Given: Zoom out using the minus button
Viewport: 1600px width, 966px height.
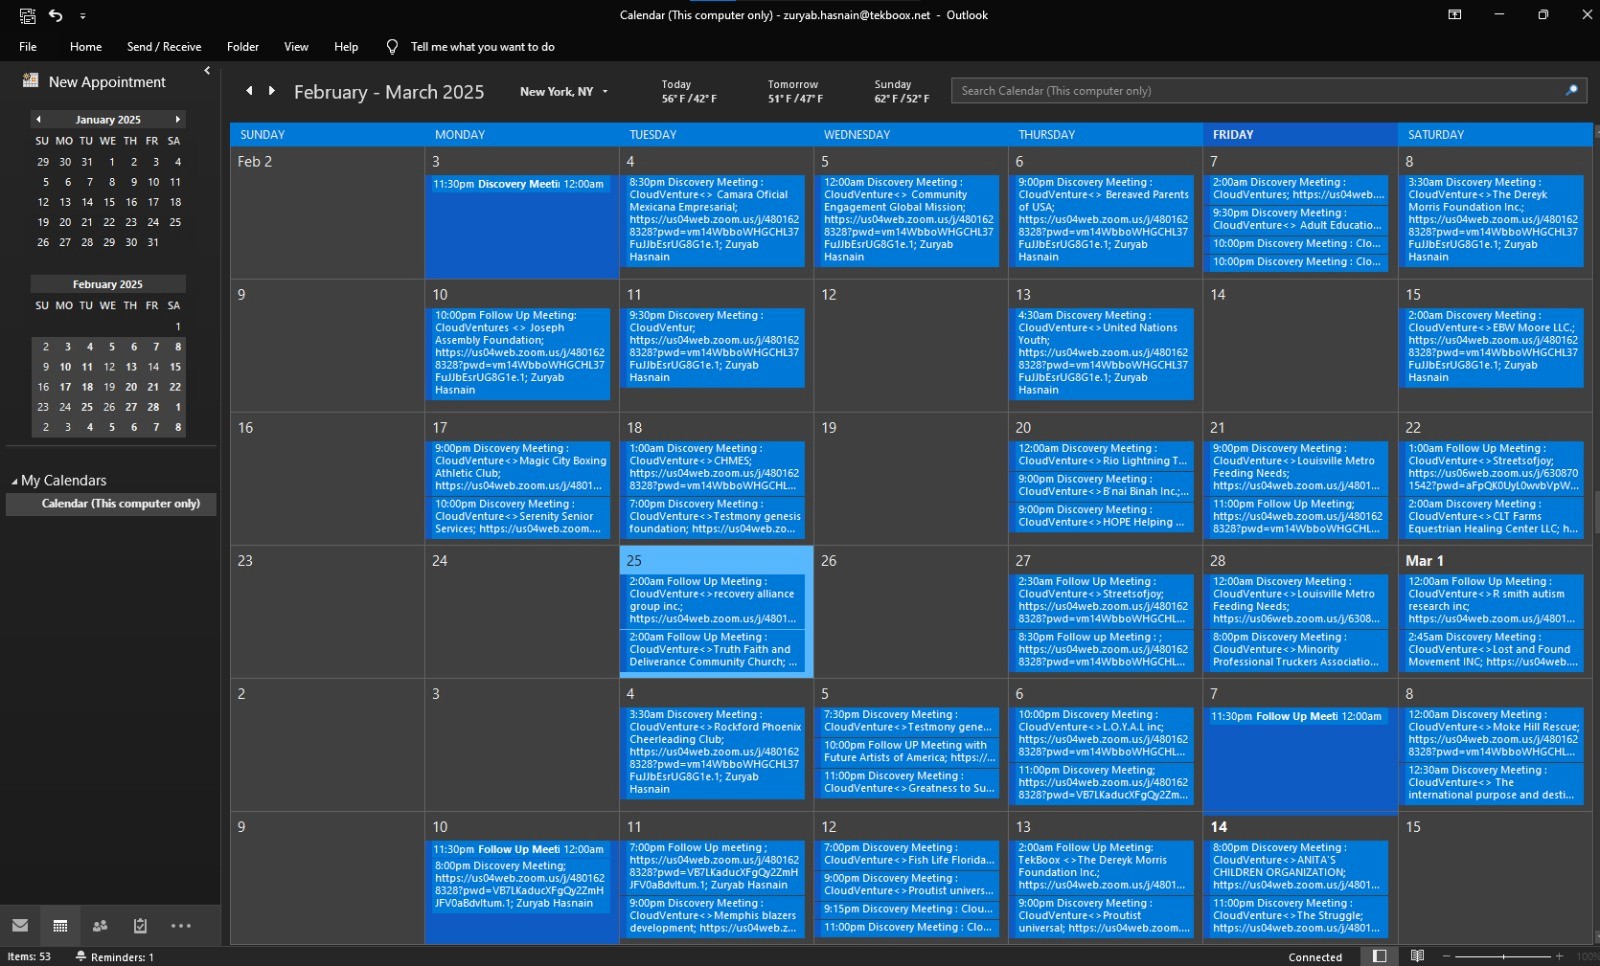Looking at the screenshot, I should (1446, 957).
